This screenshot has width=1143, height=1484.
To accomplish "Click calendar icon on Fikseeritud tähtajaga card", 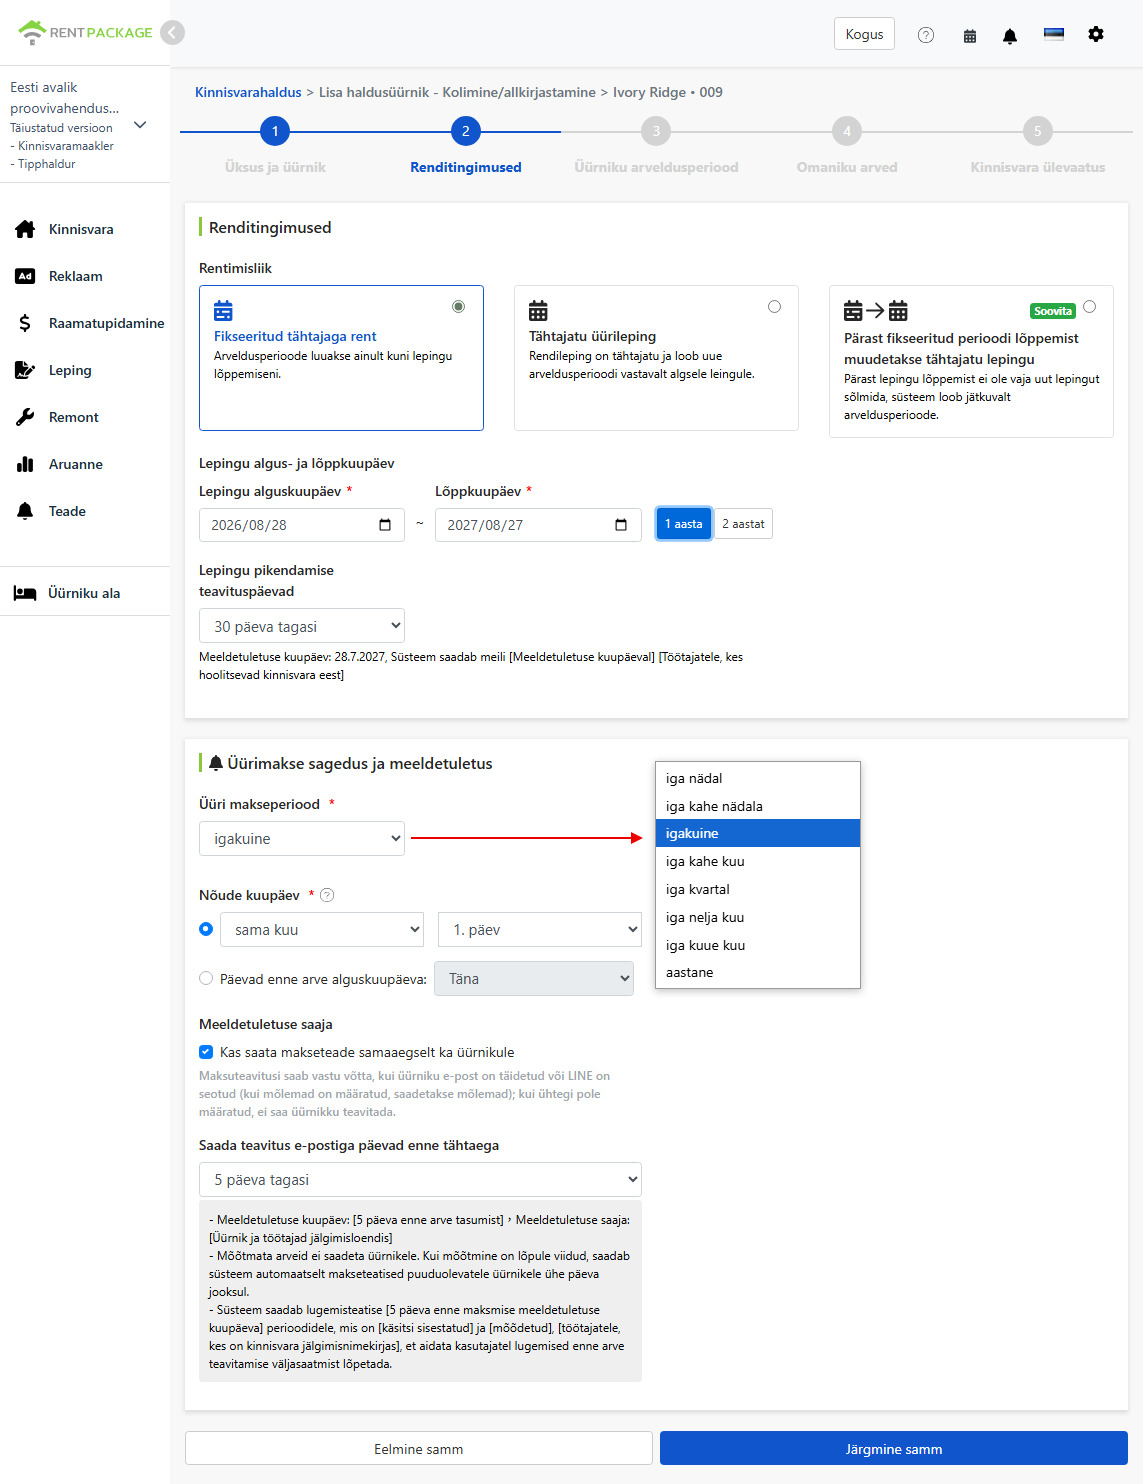I will [x=223, y=310].
